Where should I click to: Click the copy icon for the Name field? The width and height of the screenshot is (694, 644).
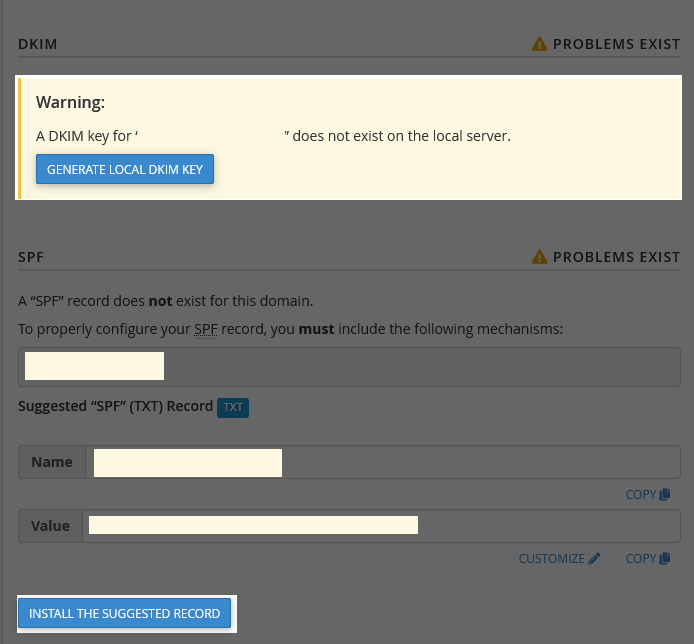click(x=665, y=495)
